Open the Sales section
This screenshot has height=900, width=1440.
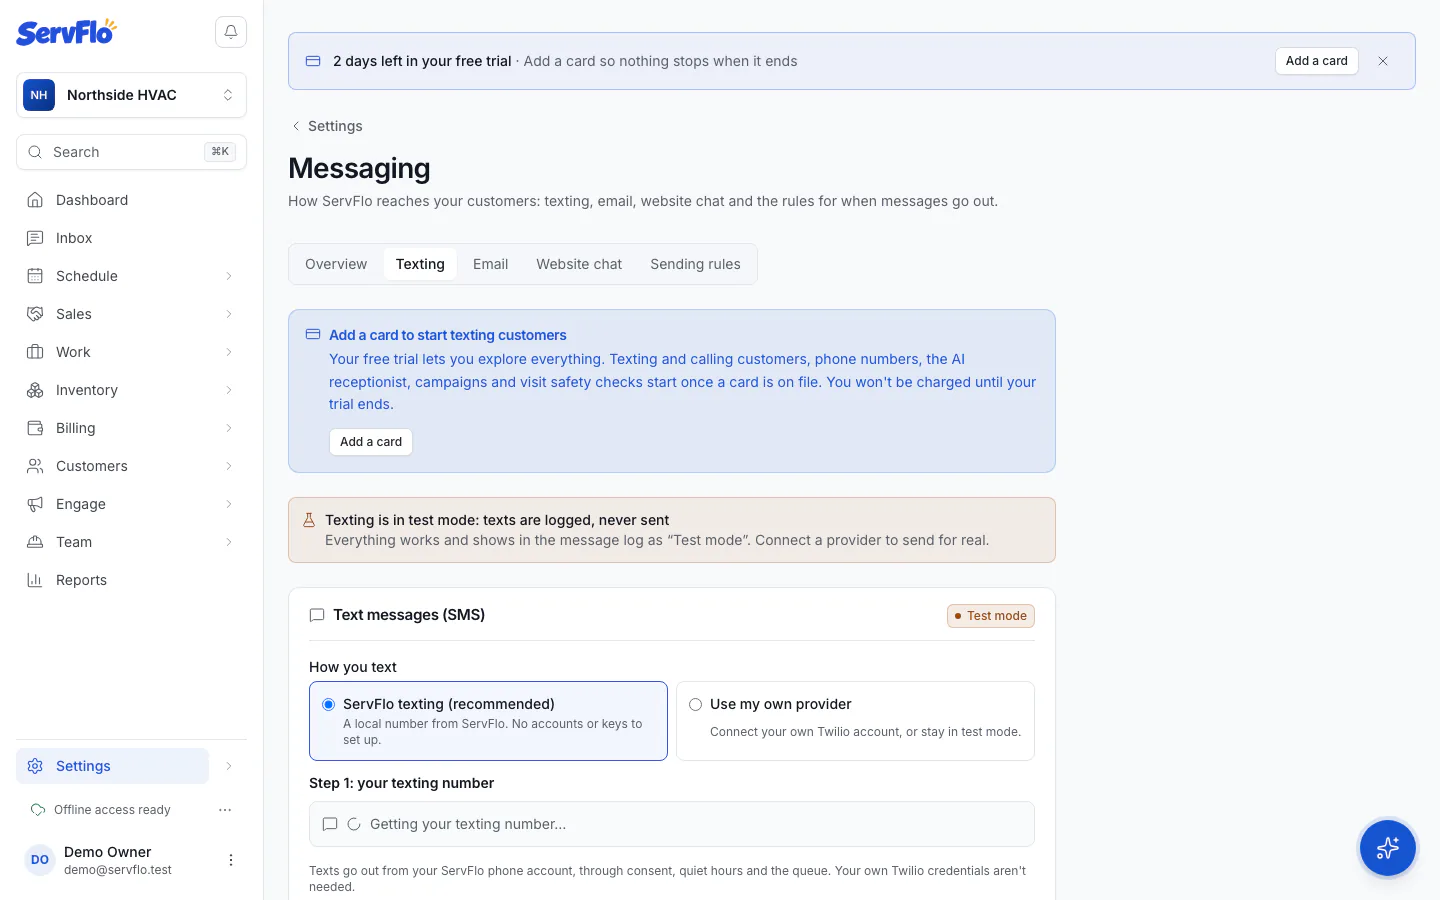[112, 314]
